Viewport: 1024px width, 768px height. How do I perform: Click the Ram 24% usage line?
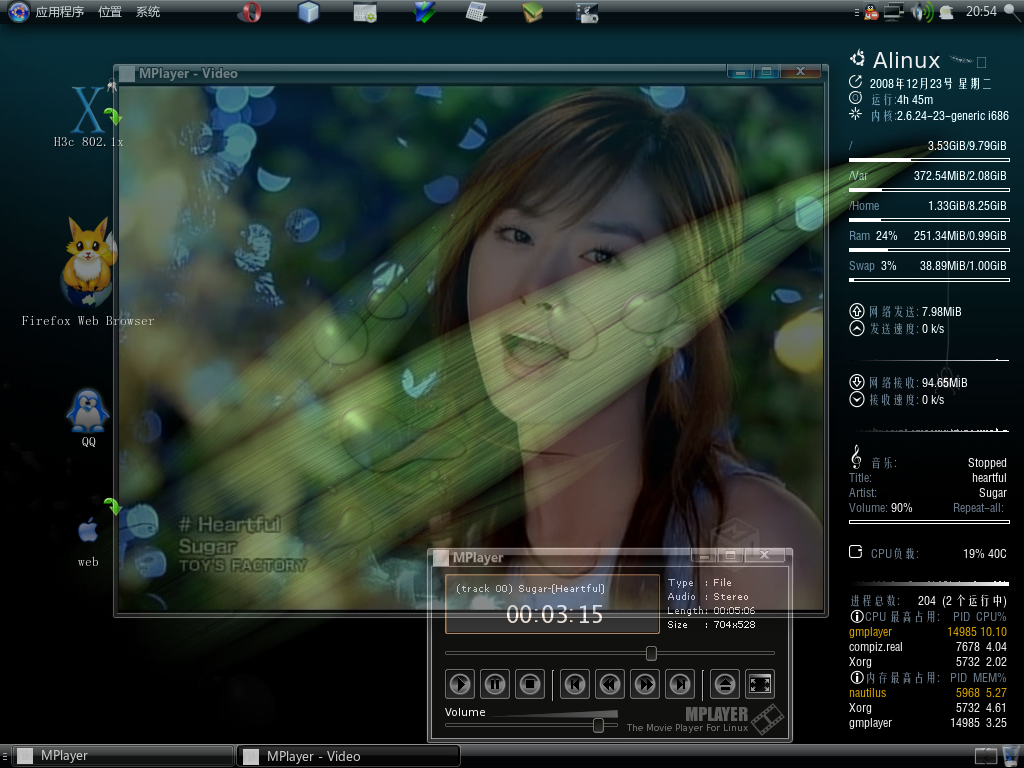[927, 236]
